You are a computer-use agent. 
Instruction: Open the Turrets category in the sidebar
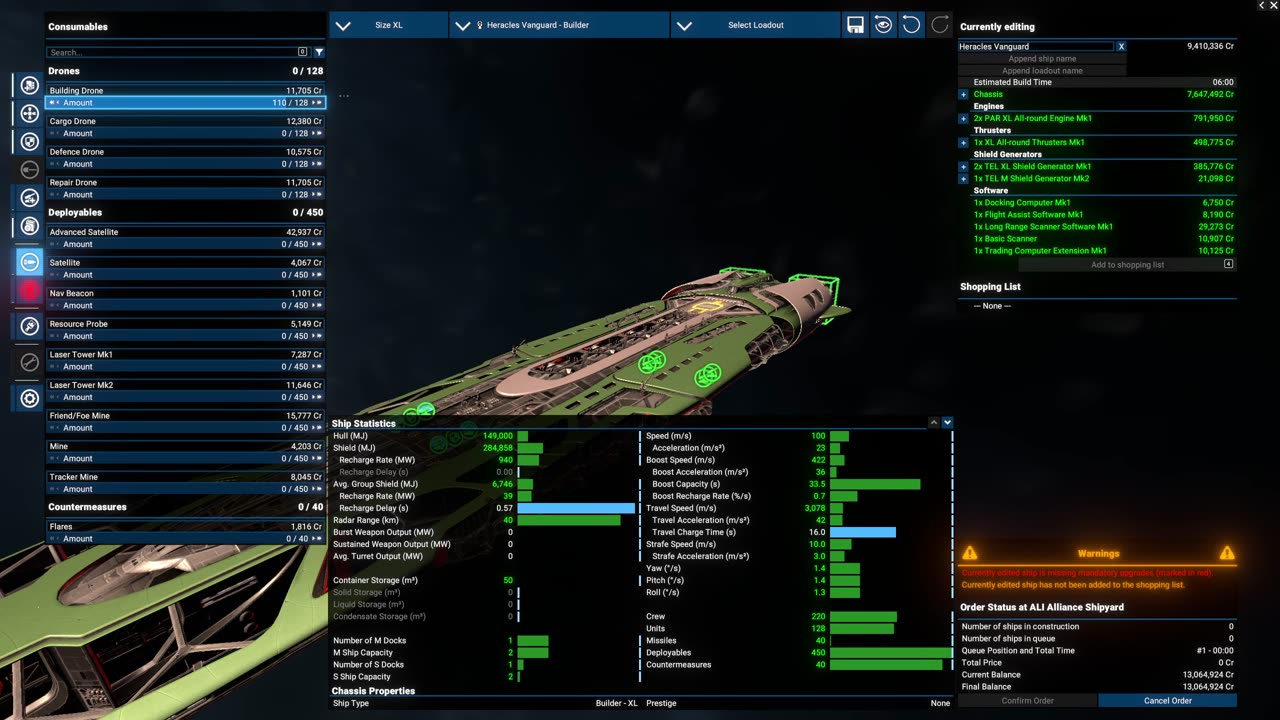30,197
